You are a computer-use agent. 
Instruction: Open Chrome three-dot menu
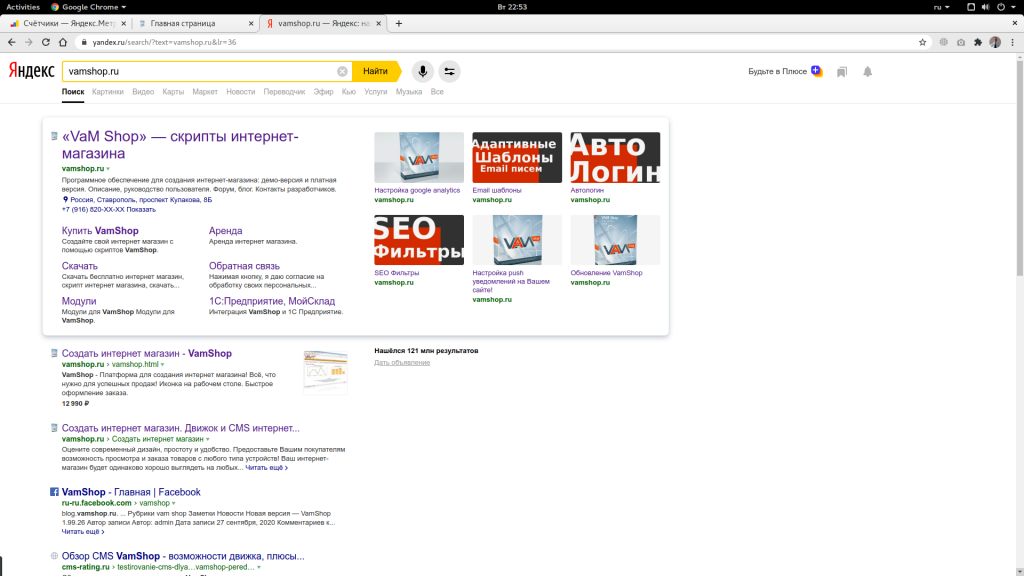[x=1012, y=42]
